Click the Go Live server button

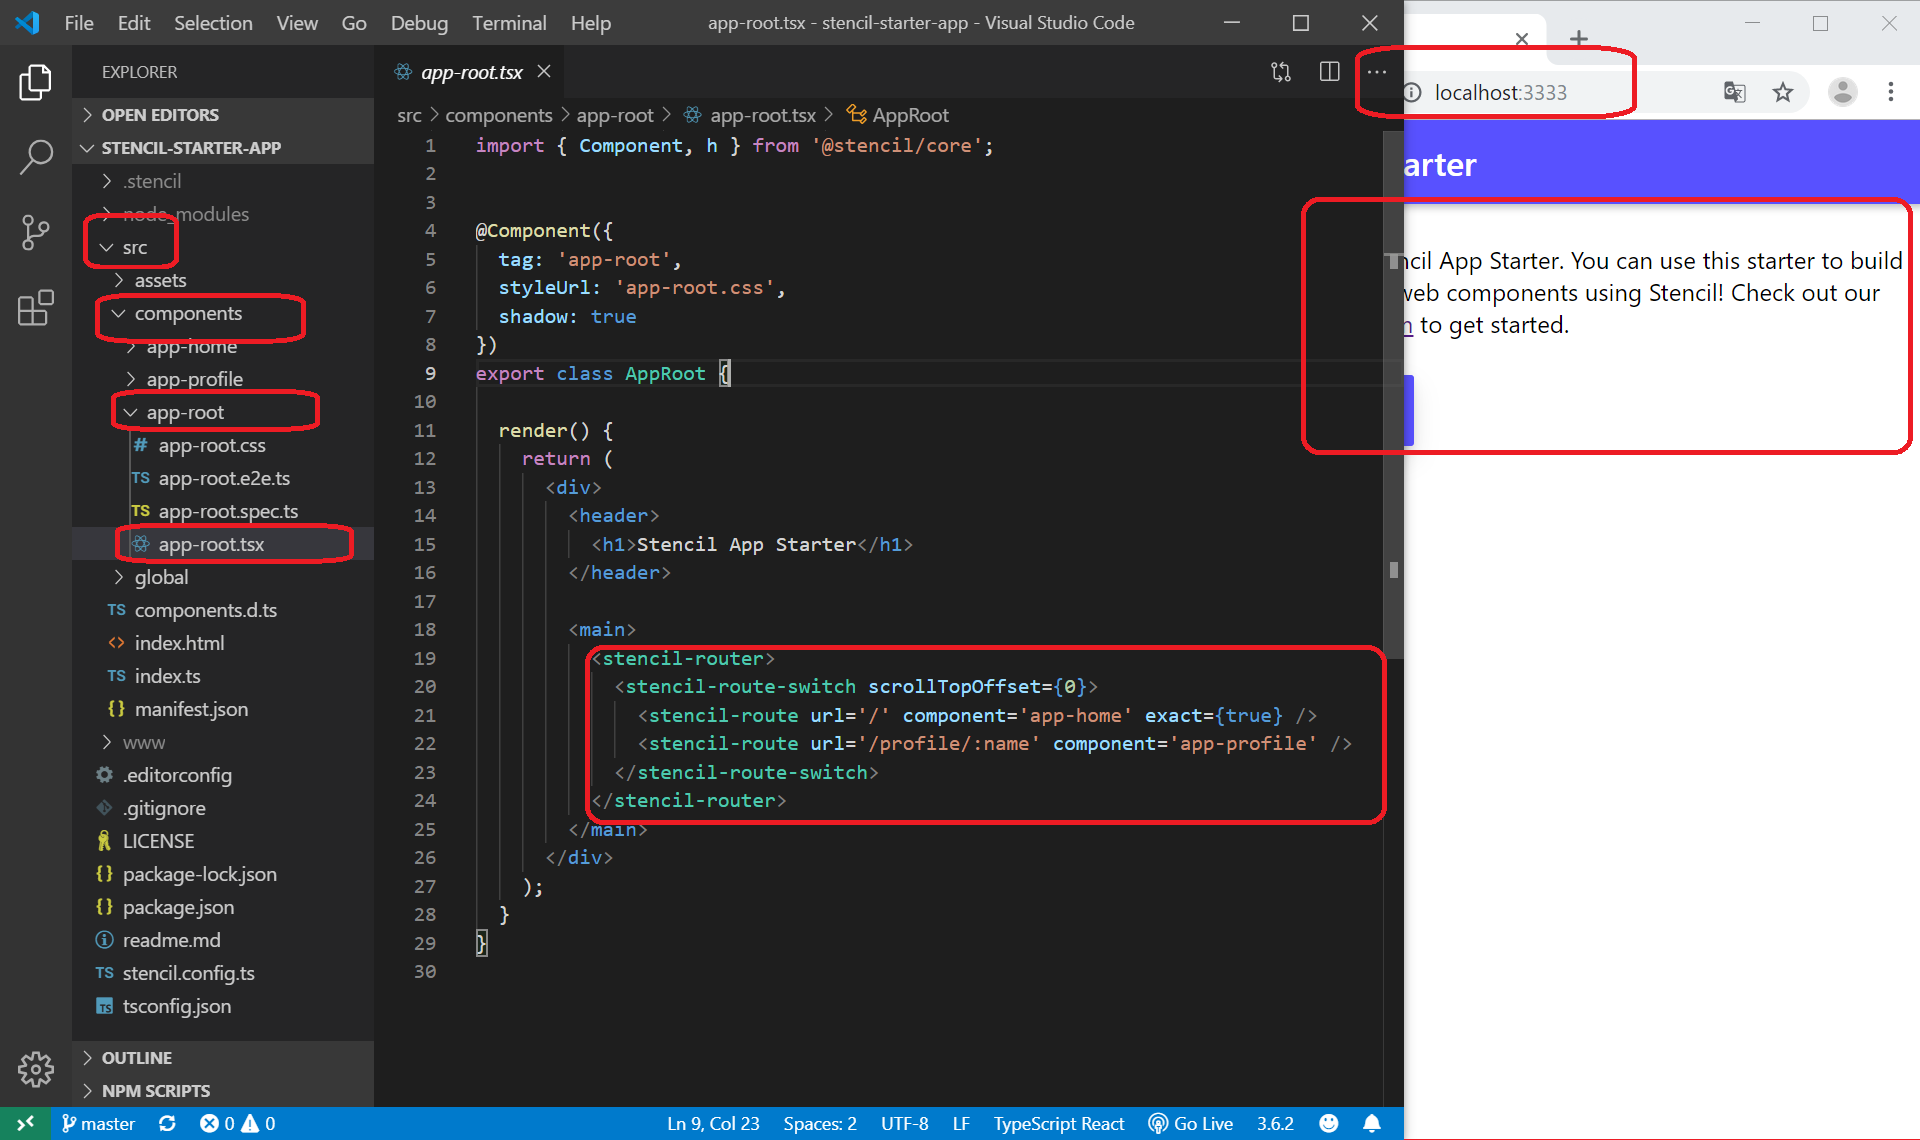(x=1190, y=1123)
